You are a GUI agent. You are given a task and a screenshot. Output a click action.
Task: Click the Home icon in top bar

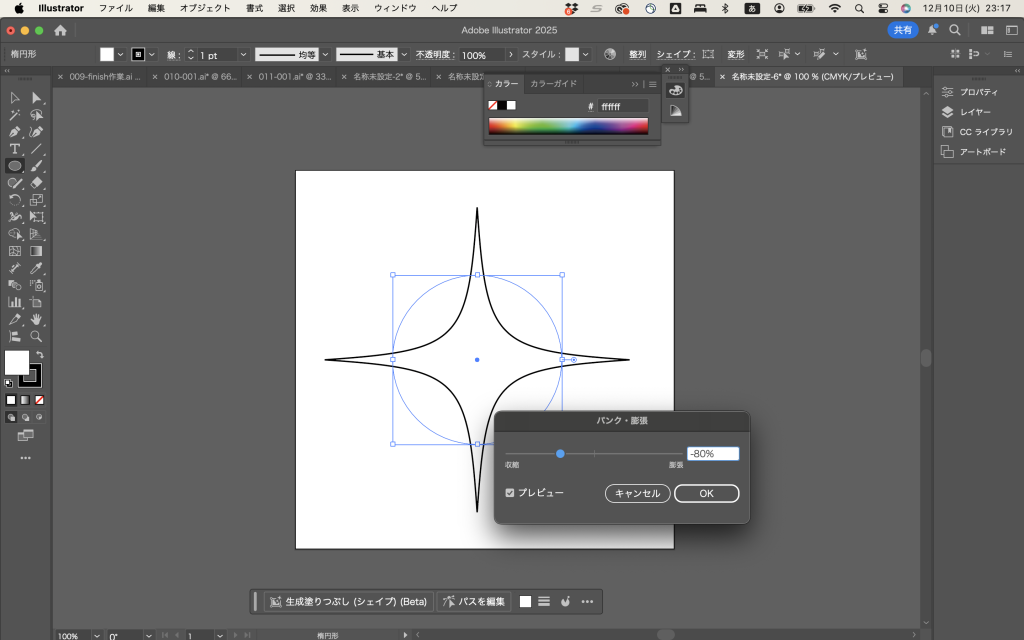(60, 31)
